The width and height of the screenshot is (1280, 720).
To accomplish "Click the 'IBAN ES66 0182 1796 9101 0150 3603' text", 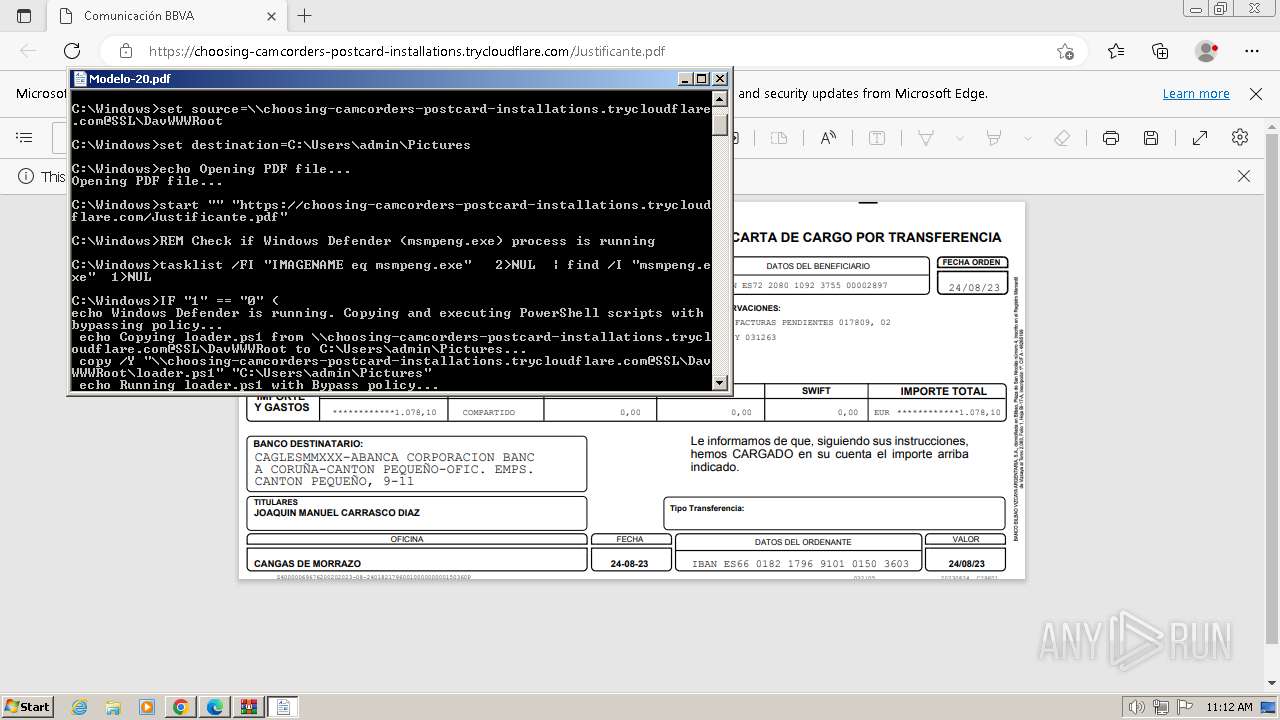I will (x=800, y=564).
